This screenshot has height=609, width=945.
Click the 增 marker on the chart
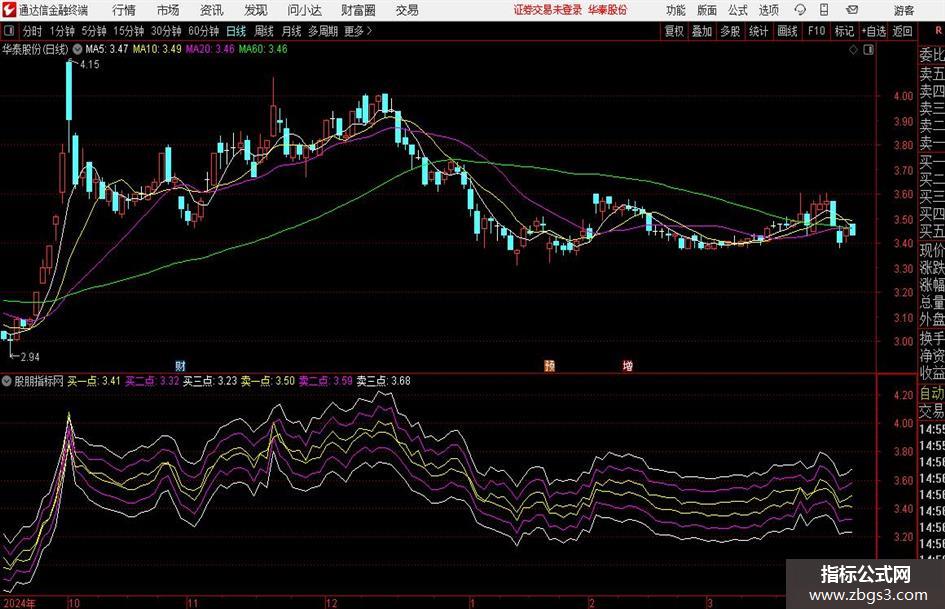[x=627, y=365]
